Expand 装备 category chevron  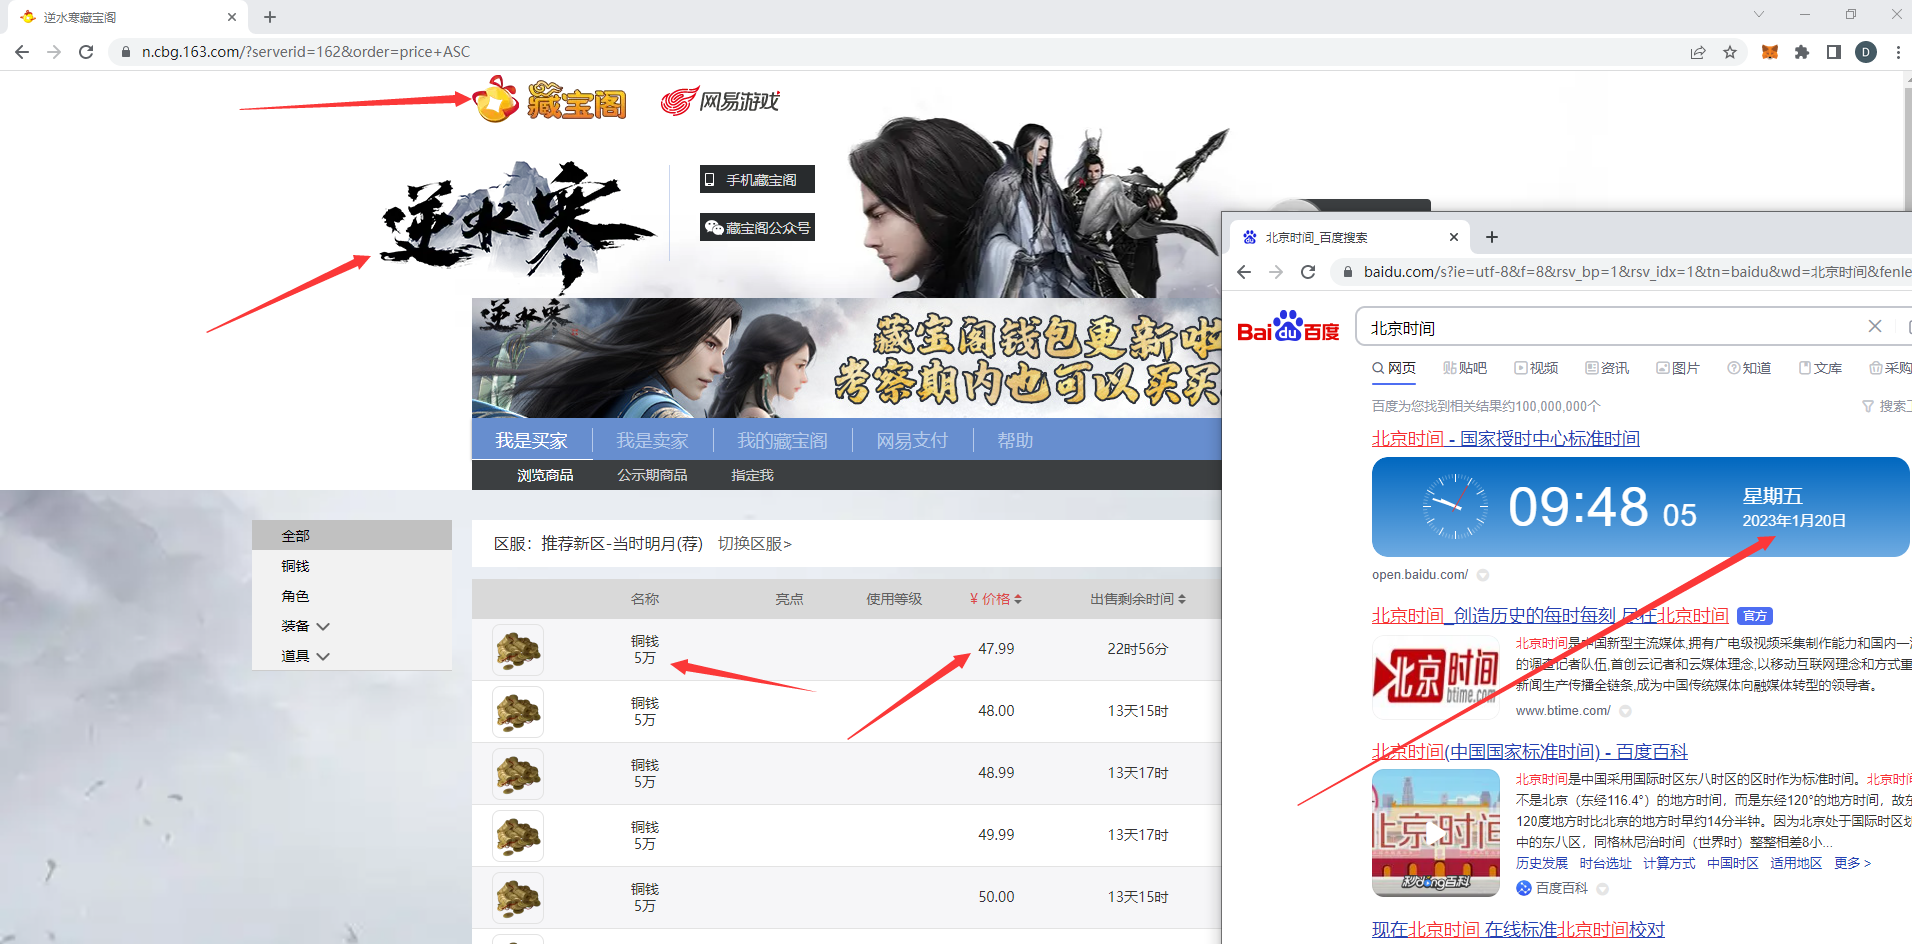[323, 626]
